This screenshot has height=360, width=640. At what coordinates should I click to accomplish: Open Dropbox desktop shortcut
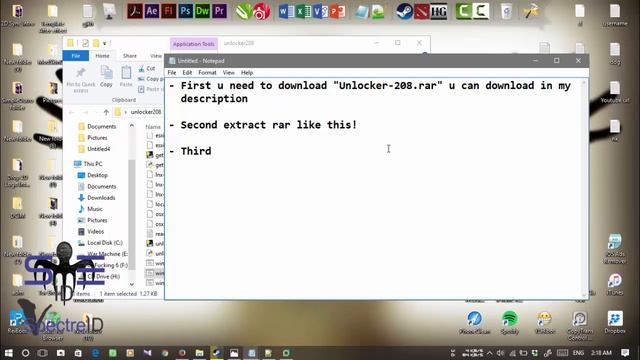coord(615,323)
